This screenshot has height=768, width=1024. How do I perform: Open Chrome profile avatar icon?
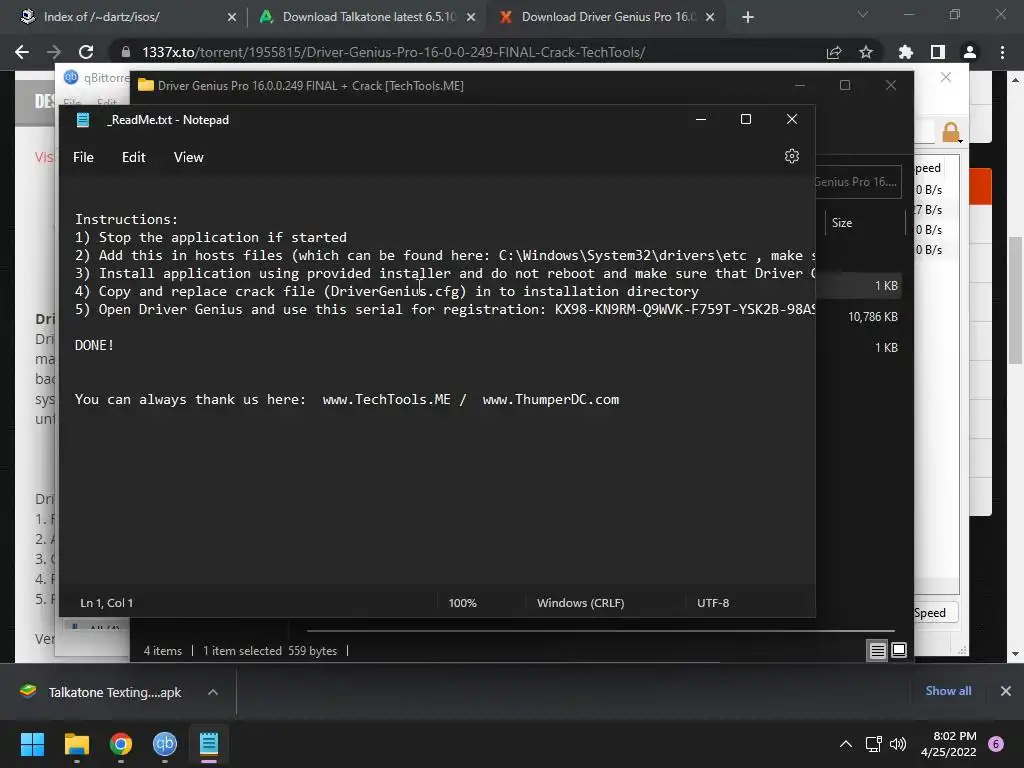pyautogui.click(x=970, y=52)
